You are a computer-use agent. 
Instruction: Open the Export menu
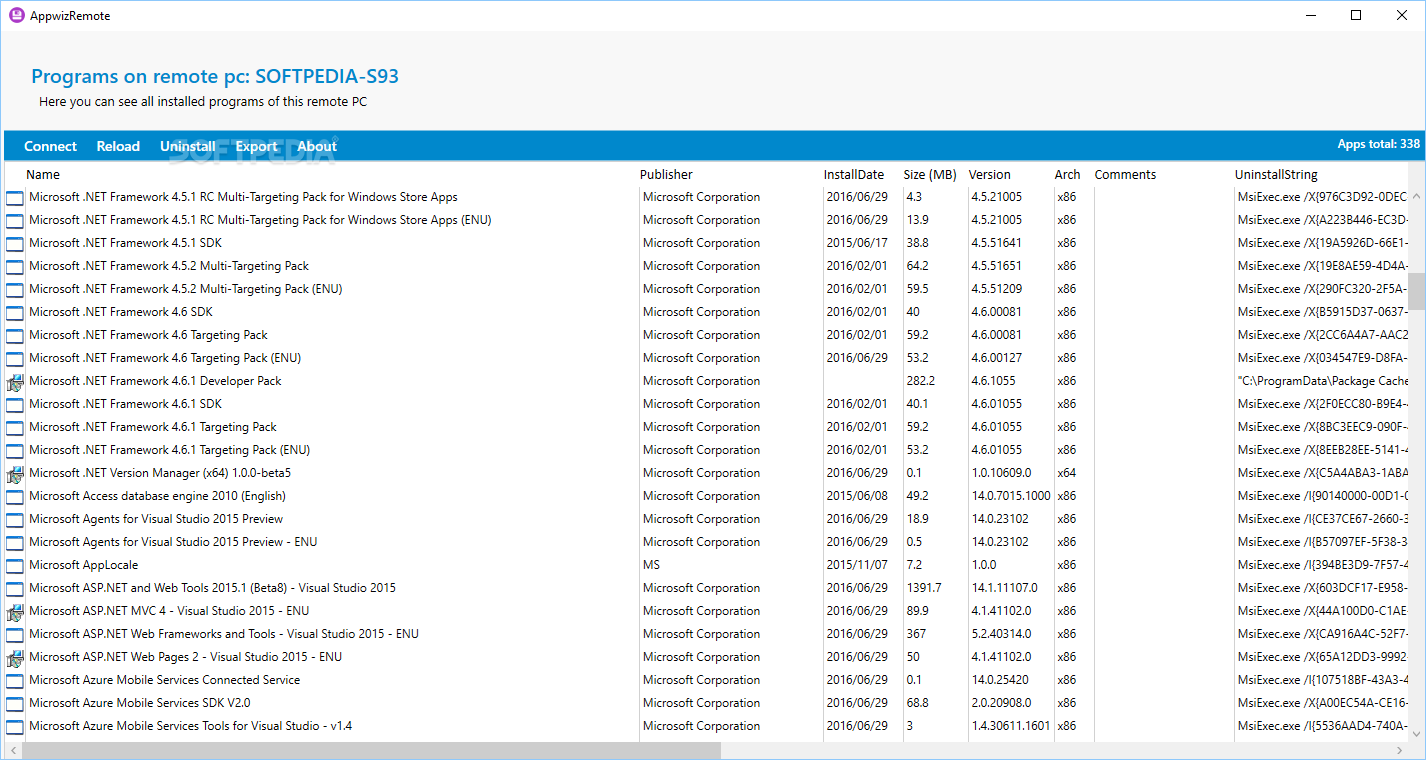pos(257,146)
